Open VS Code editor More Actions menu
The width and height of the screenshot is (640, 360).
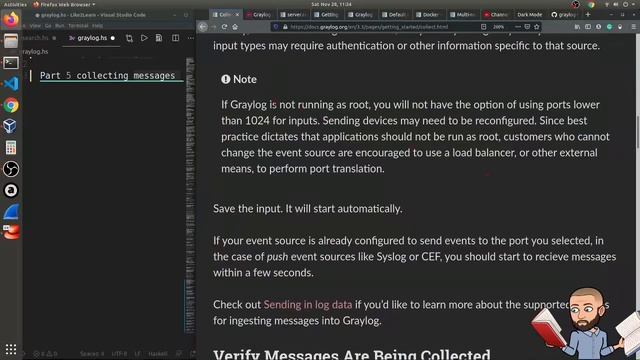click(191, 38)
